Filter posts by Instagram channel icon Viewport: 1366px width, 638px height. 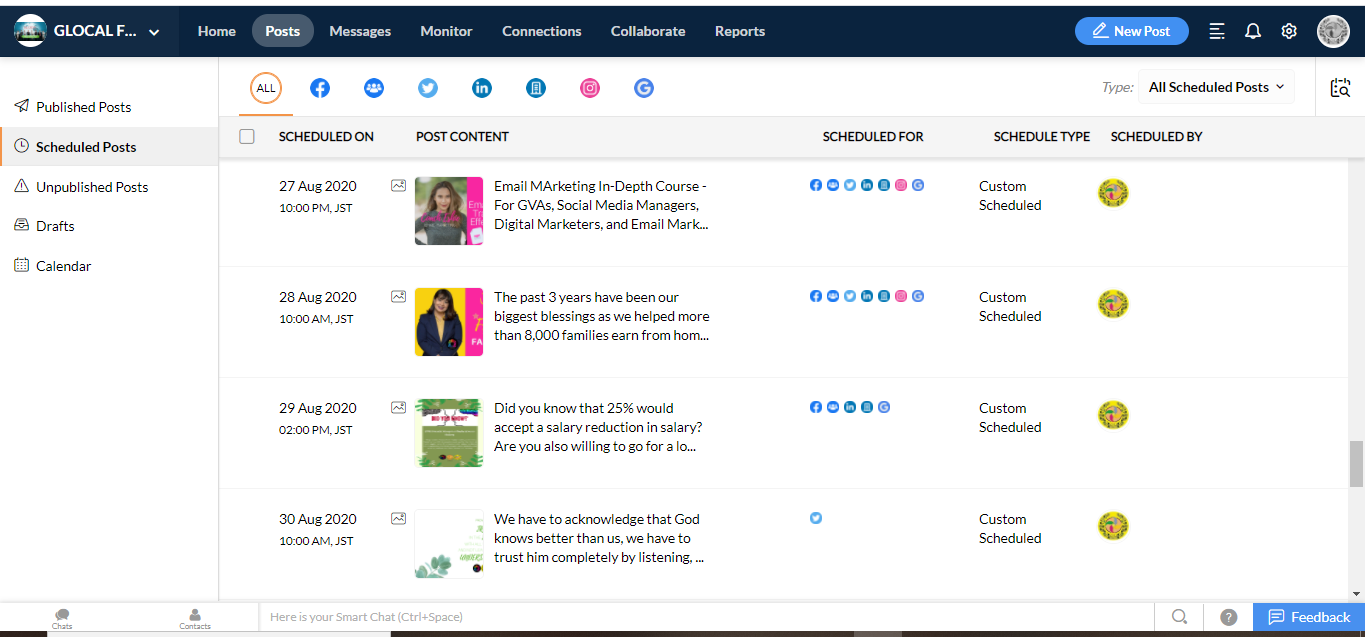coord(590,88)
